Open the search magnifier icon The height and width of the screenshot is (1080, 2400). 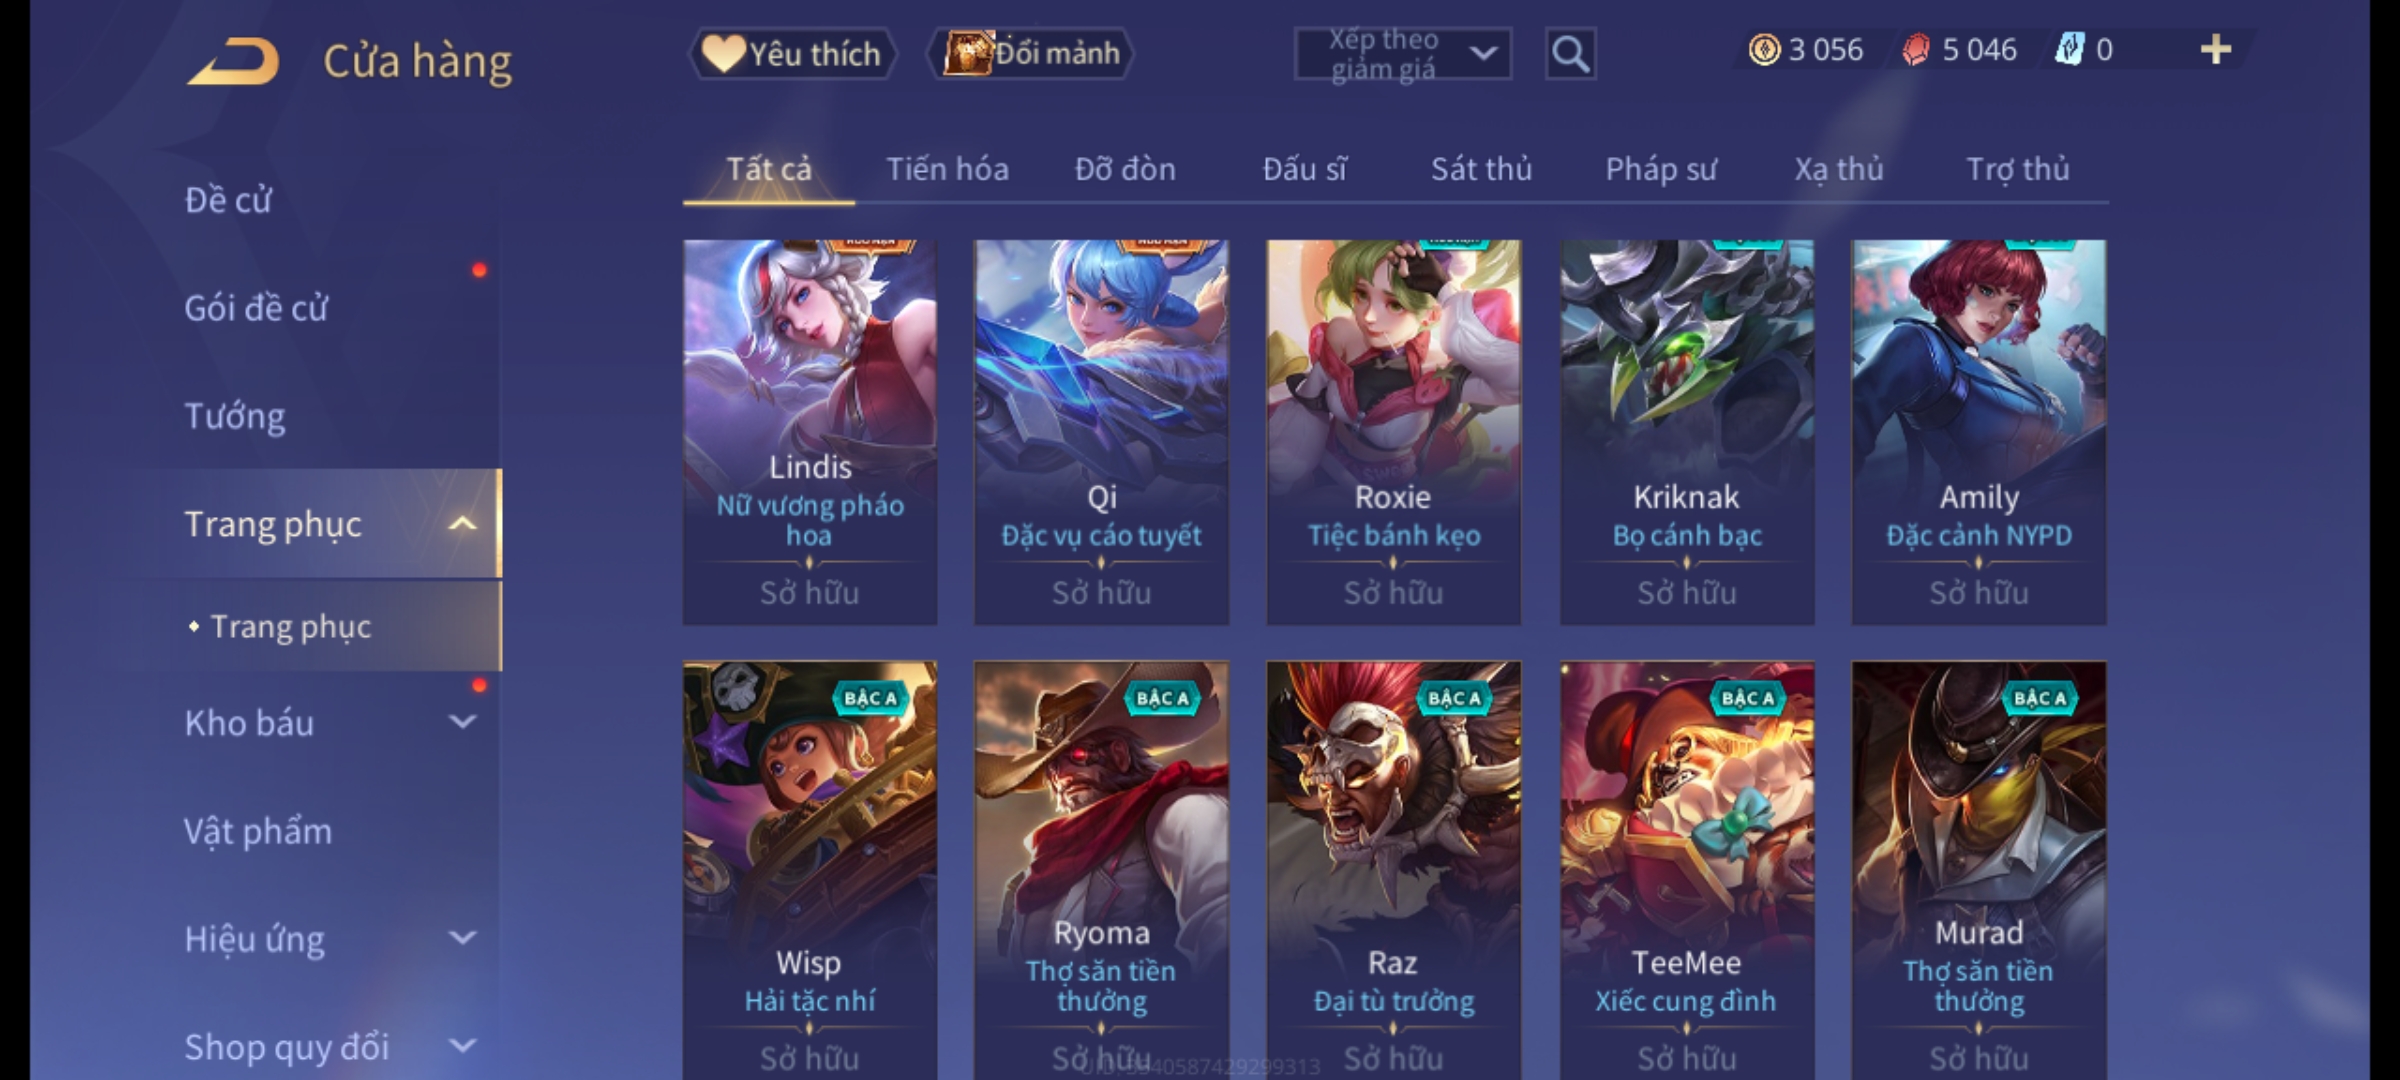point(1570,54)
